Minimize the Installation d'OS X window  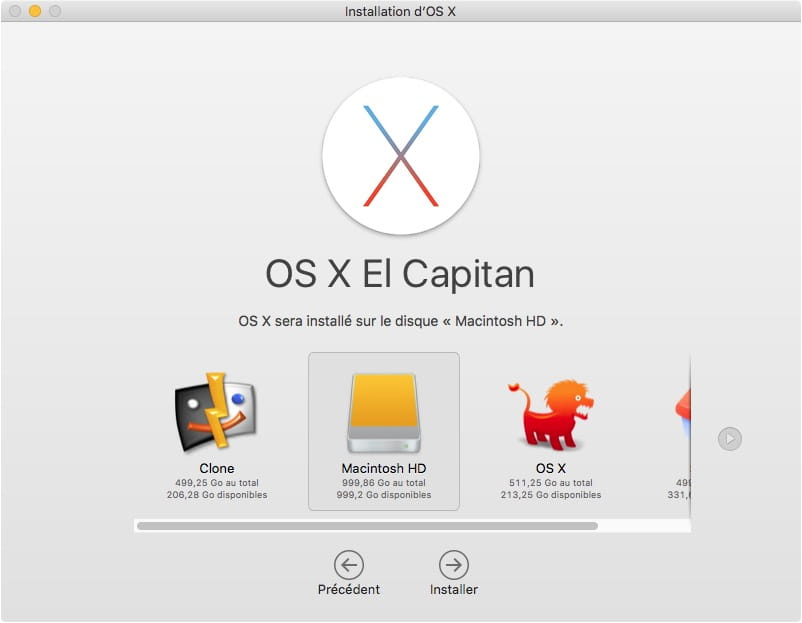pos(35,11)
